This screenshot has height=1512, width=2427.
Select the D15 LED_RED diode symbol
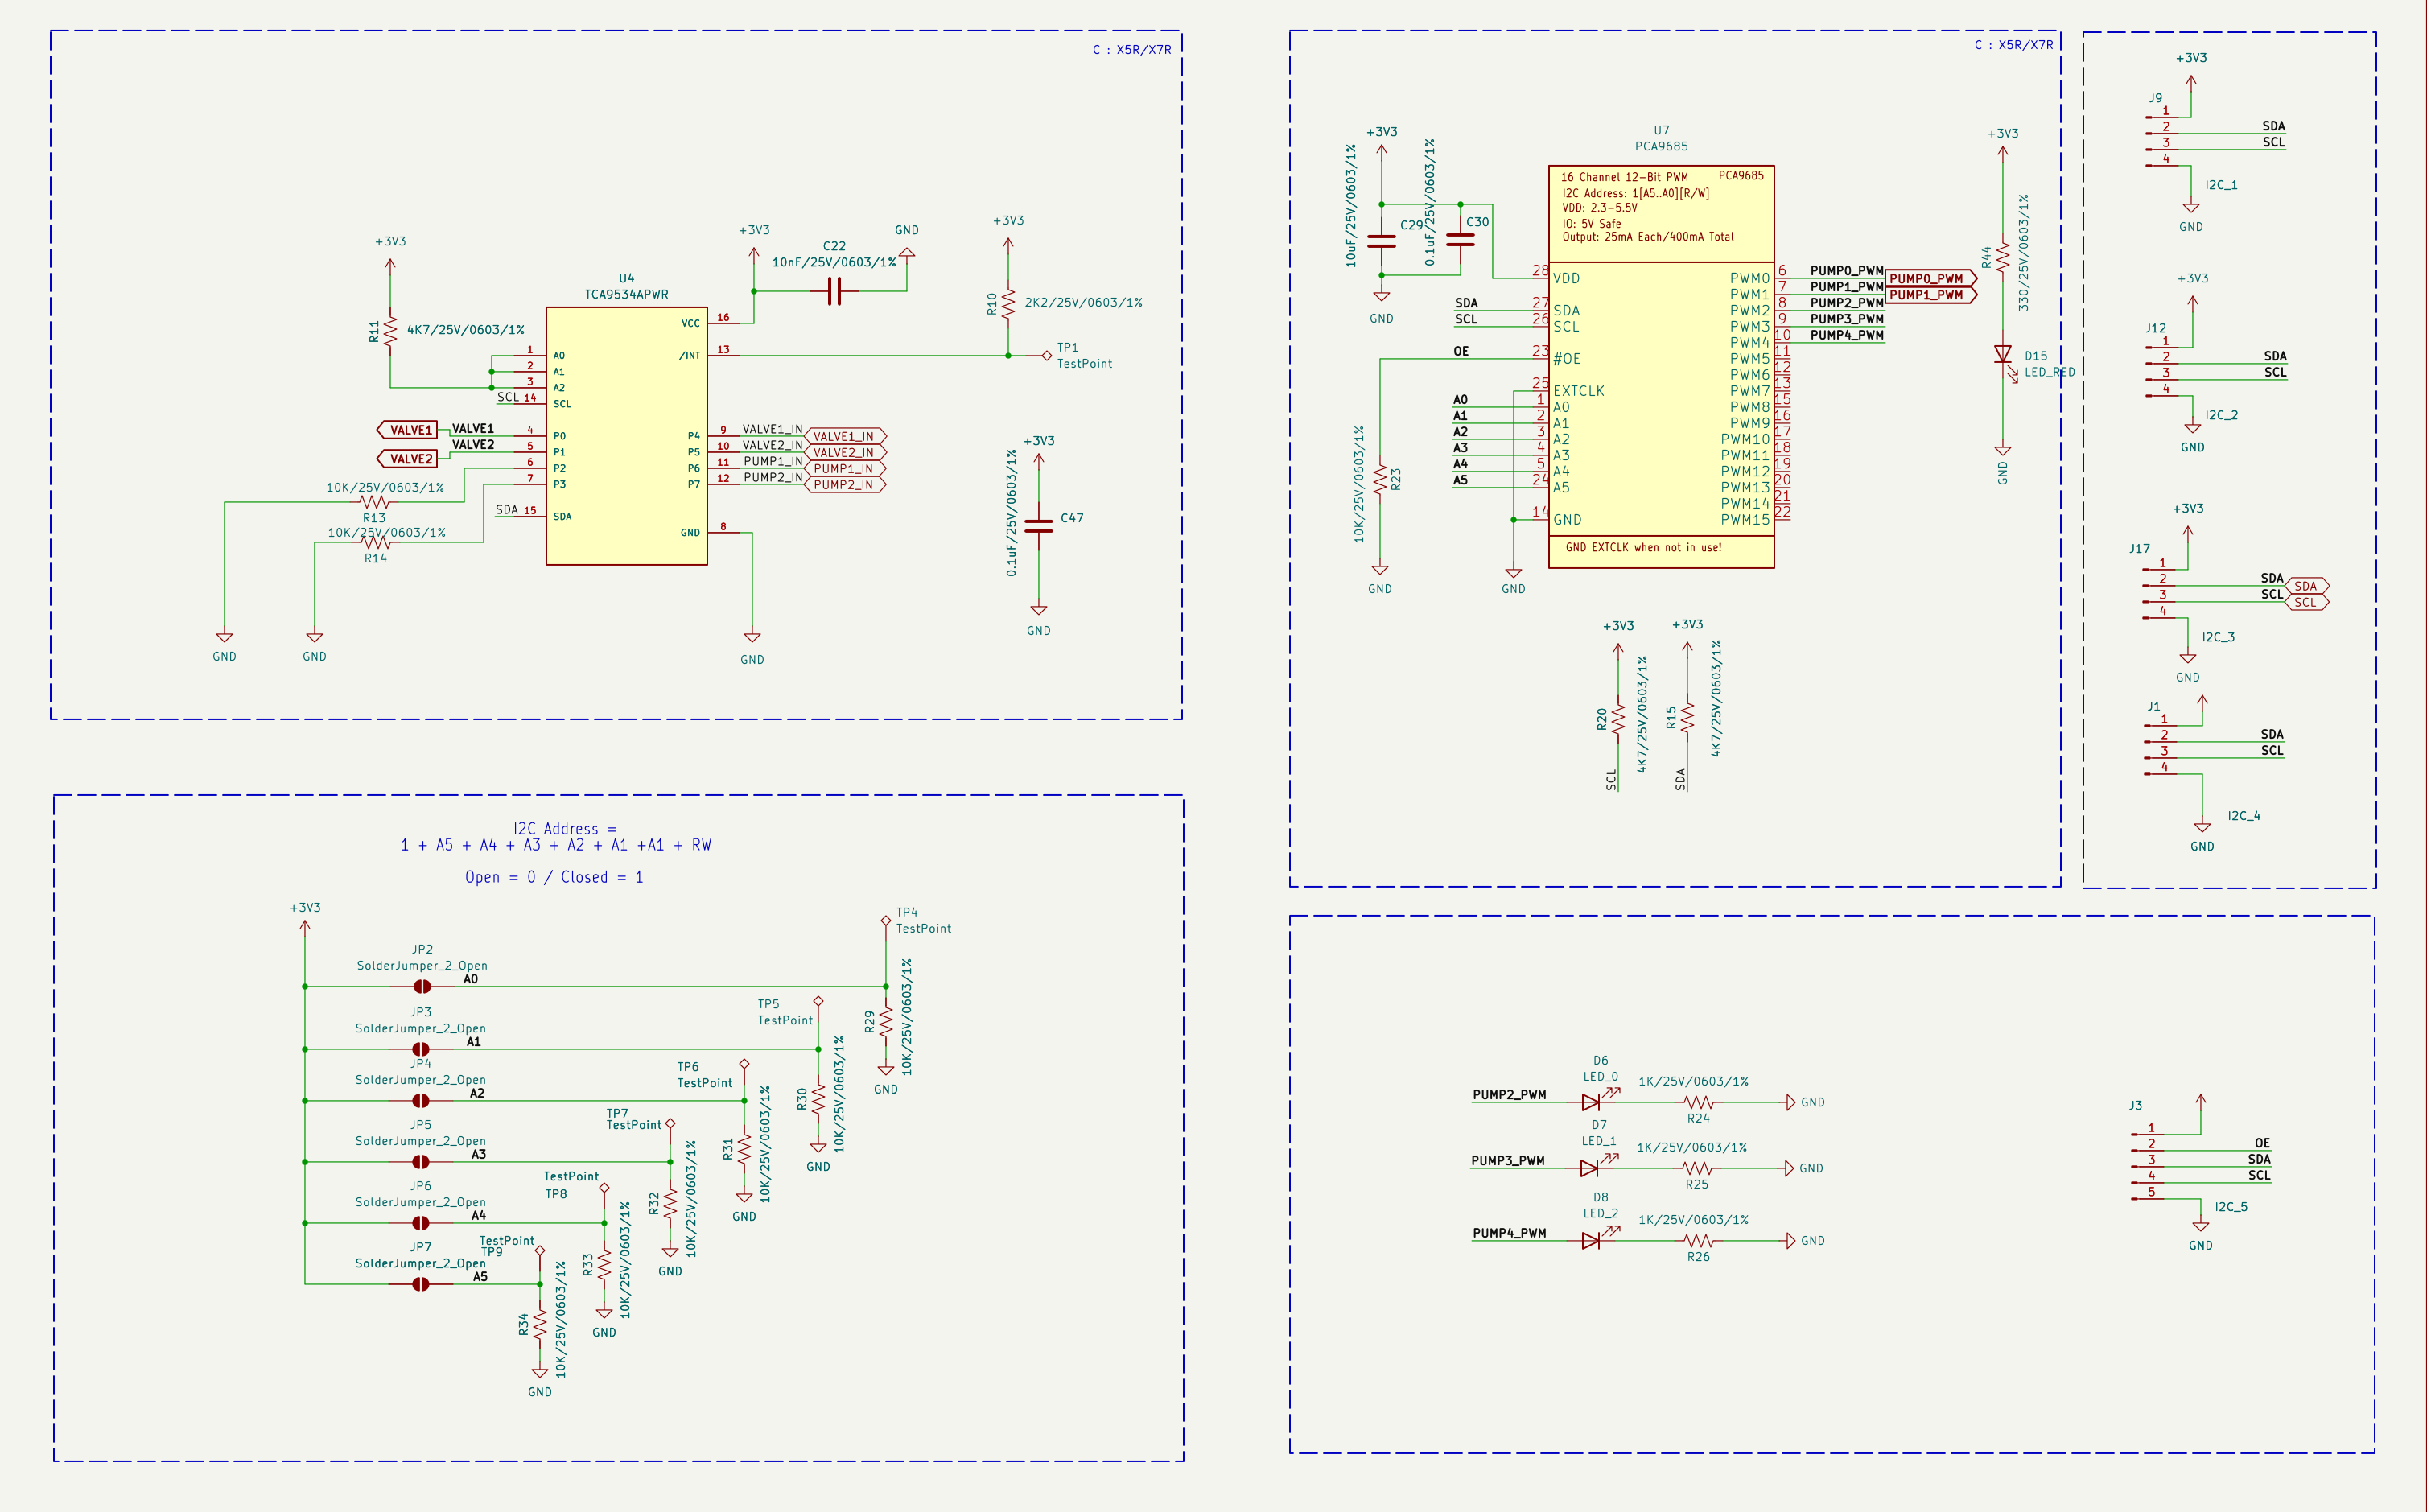click(x=2003, y=356)
